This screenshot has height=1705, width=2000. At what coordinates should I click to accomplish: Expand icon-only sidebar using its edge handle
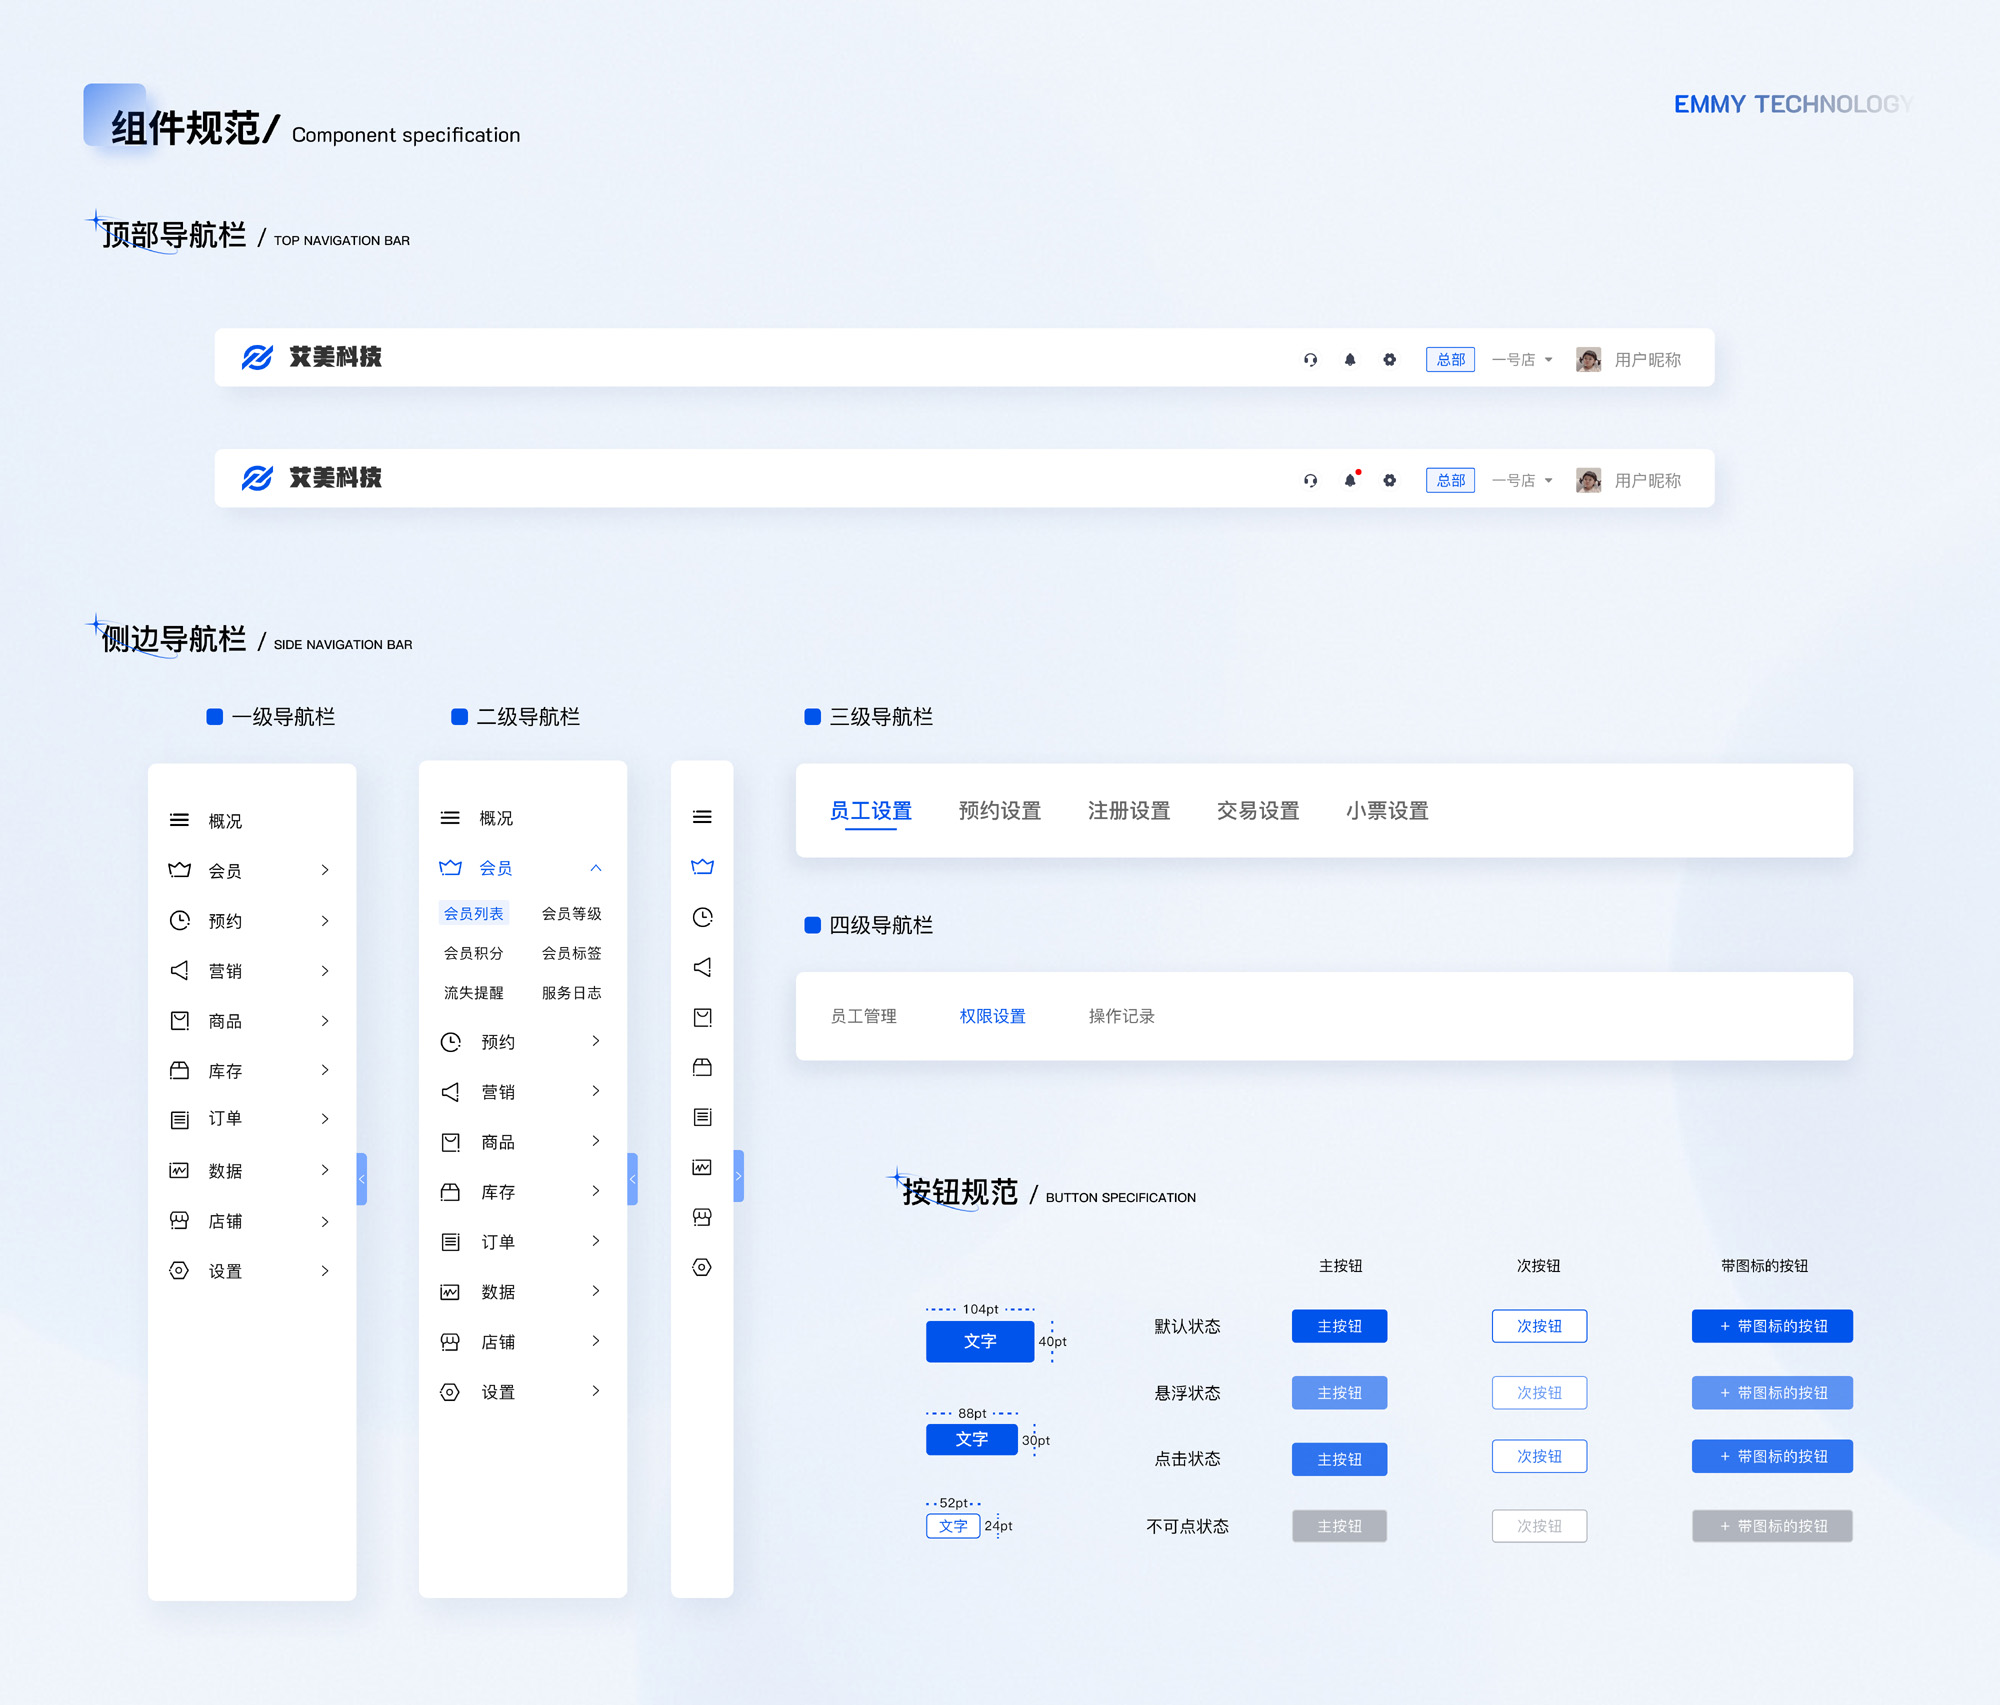[x=739, y=1176]
